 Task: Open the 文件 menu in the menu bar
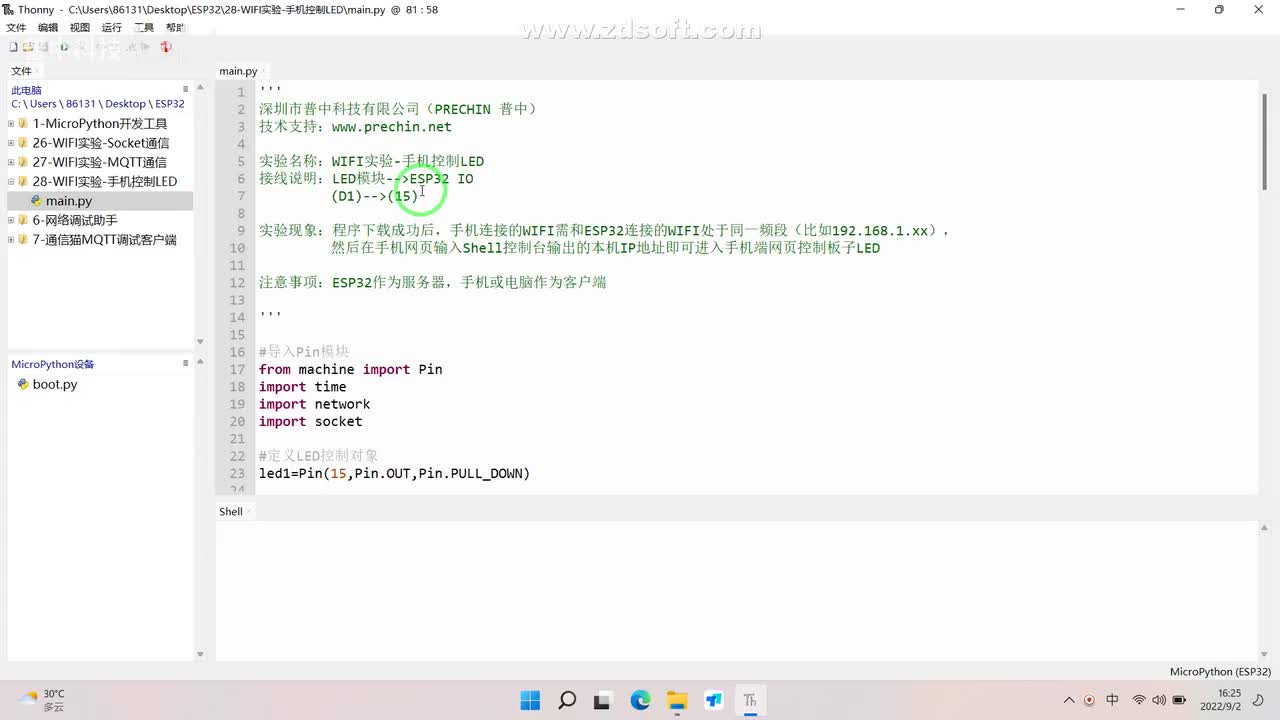[16, 28]
